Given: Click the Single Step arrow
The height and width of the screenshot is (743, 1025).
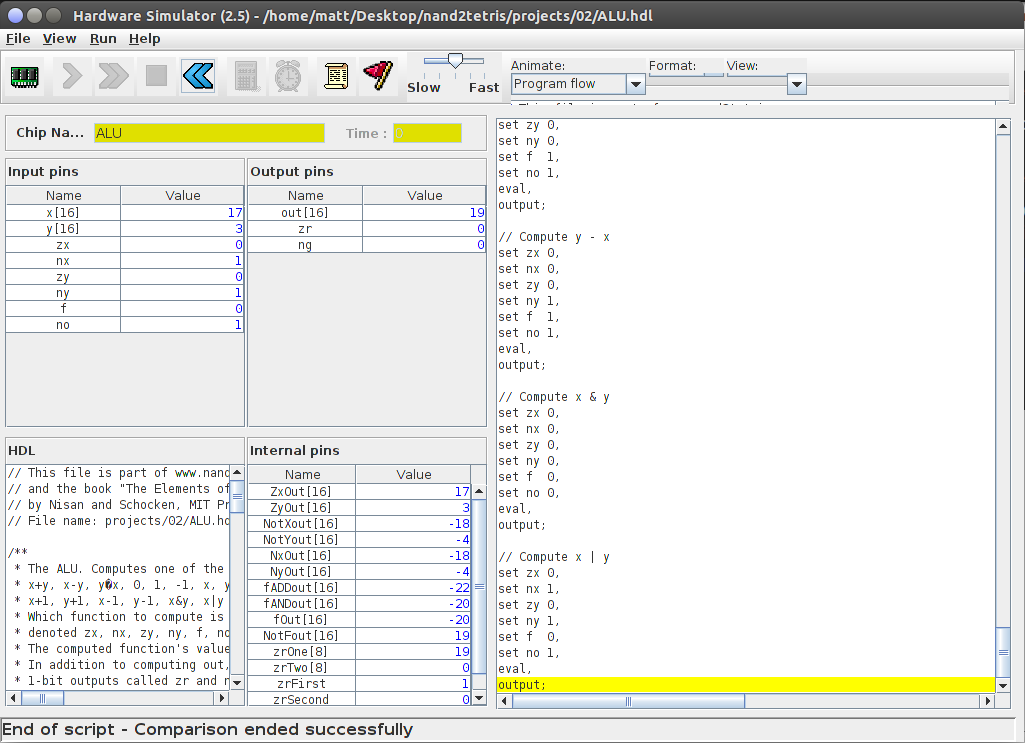Looking at the screenshot, I should tap(71, 75).
